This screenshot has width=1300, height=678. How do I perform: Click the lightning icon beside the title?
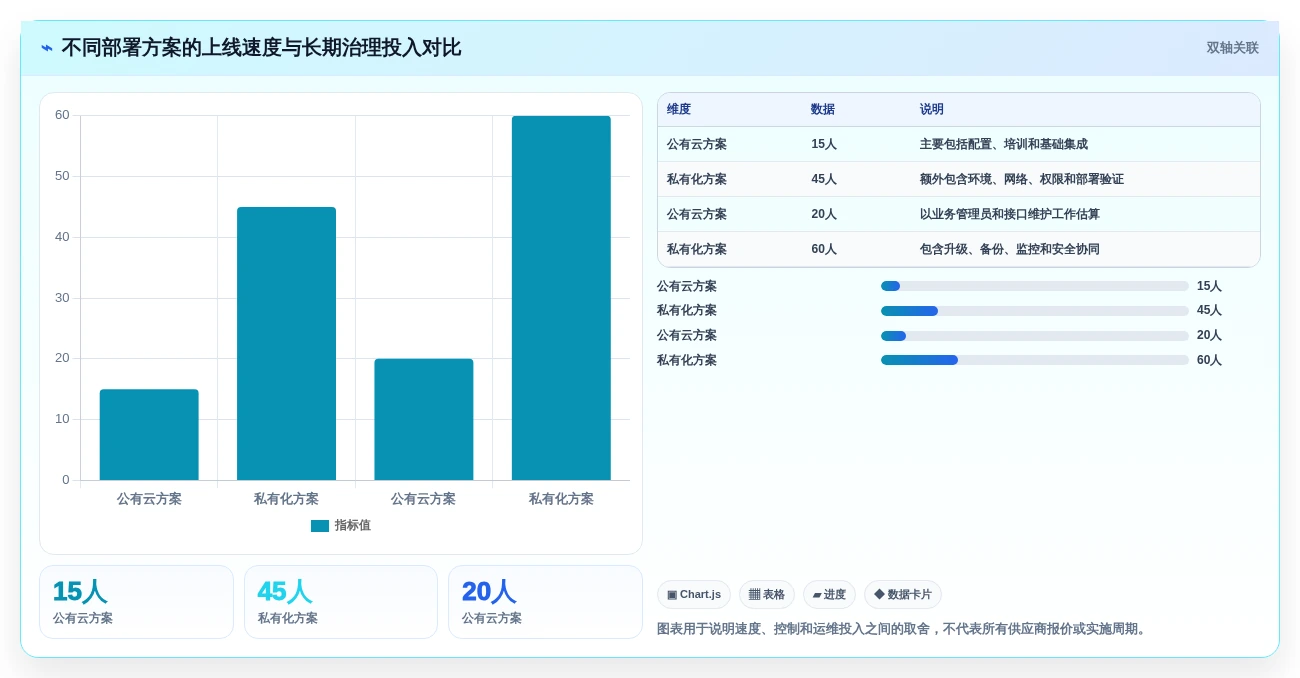pyautogui.click(x=47, y=48)
